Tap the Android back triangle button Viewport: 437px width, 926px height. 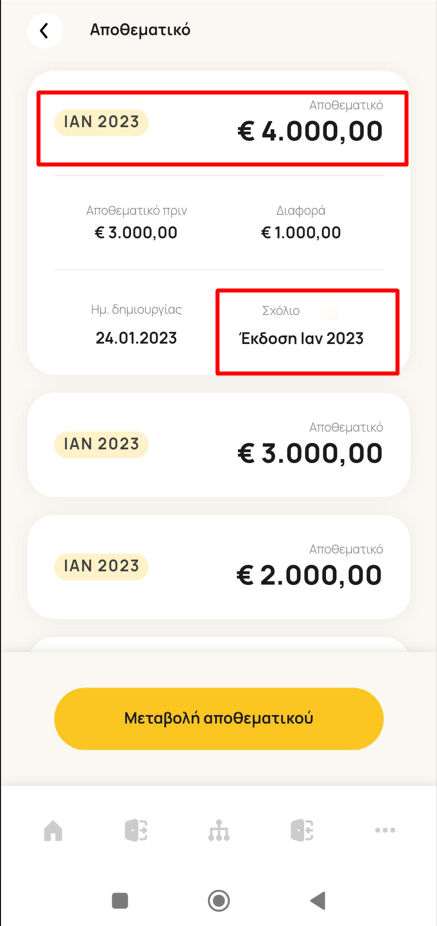tap(318, 900)
